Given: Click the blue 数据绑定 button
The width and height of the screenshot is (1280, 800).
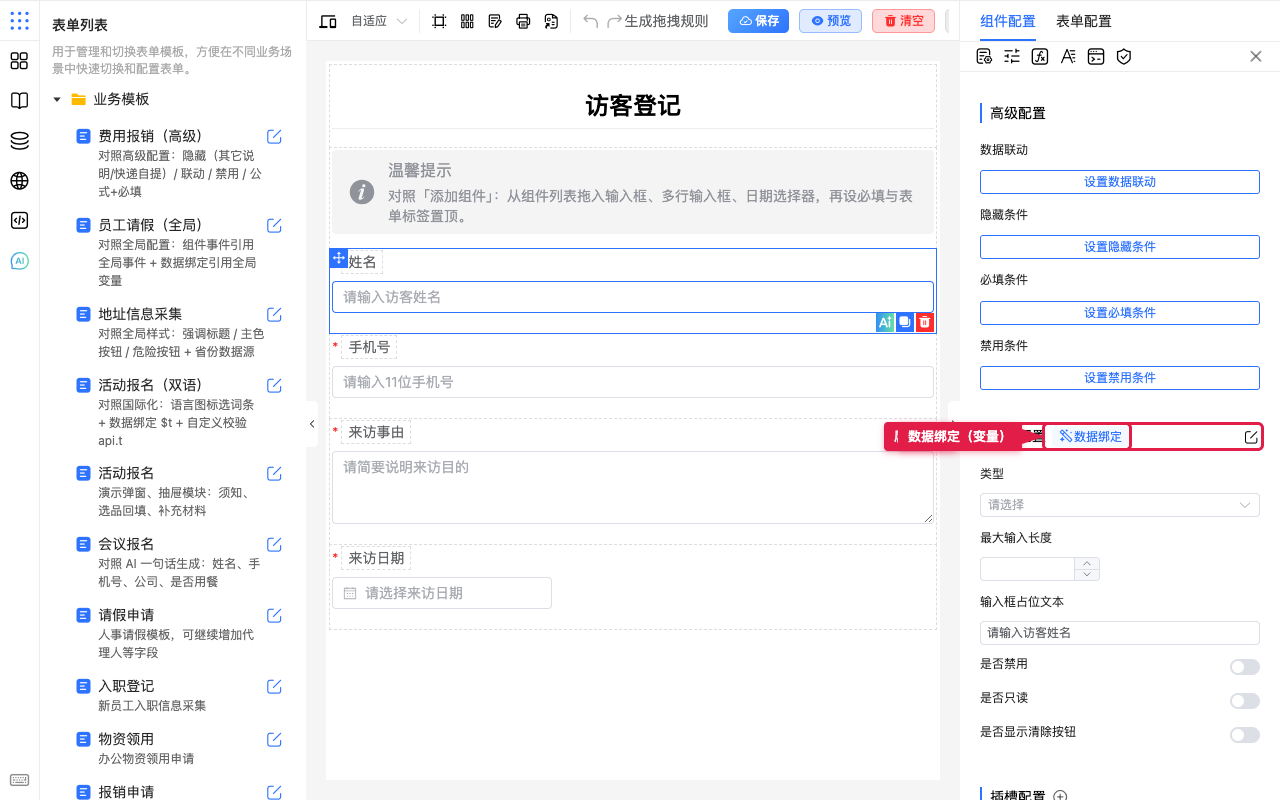Looking at the screenshot, I should pyautogui.click(x=1089, y=437).
